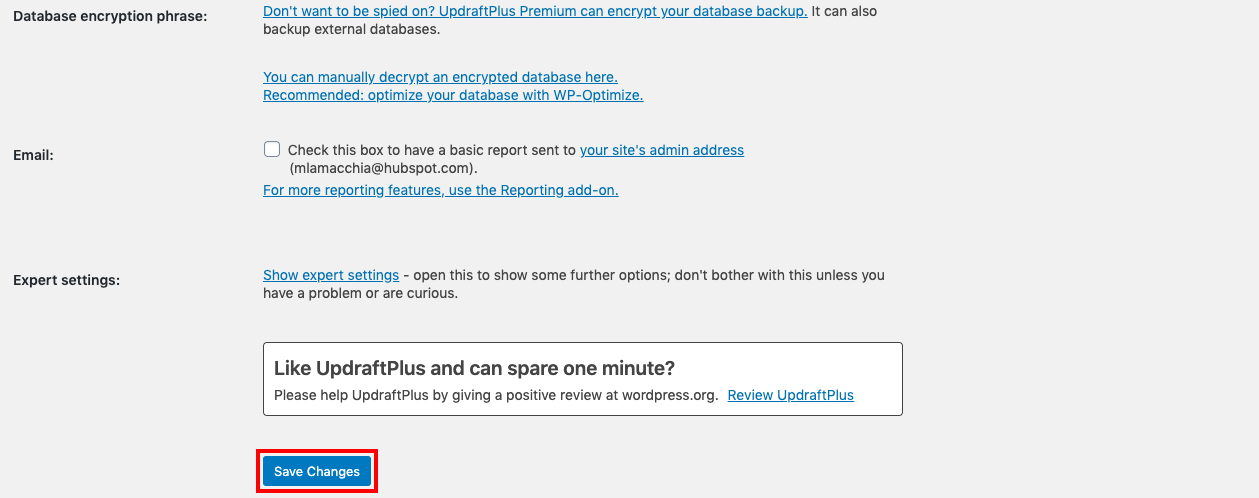Open the Review UpdraftPlus link

tap(790, 395)
